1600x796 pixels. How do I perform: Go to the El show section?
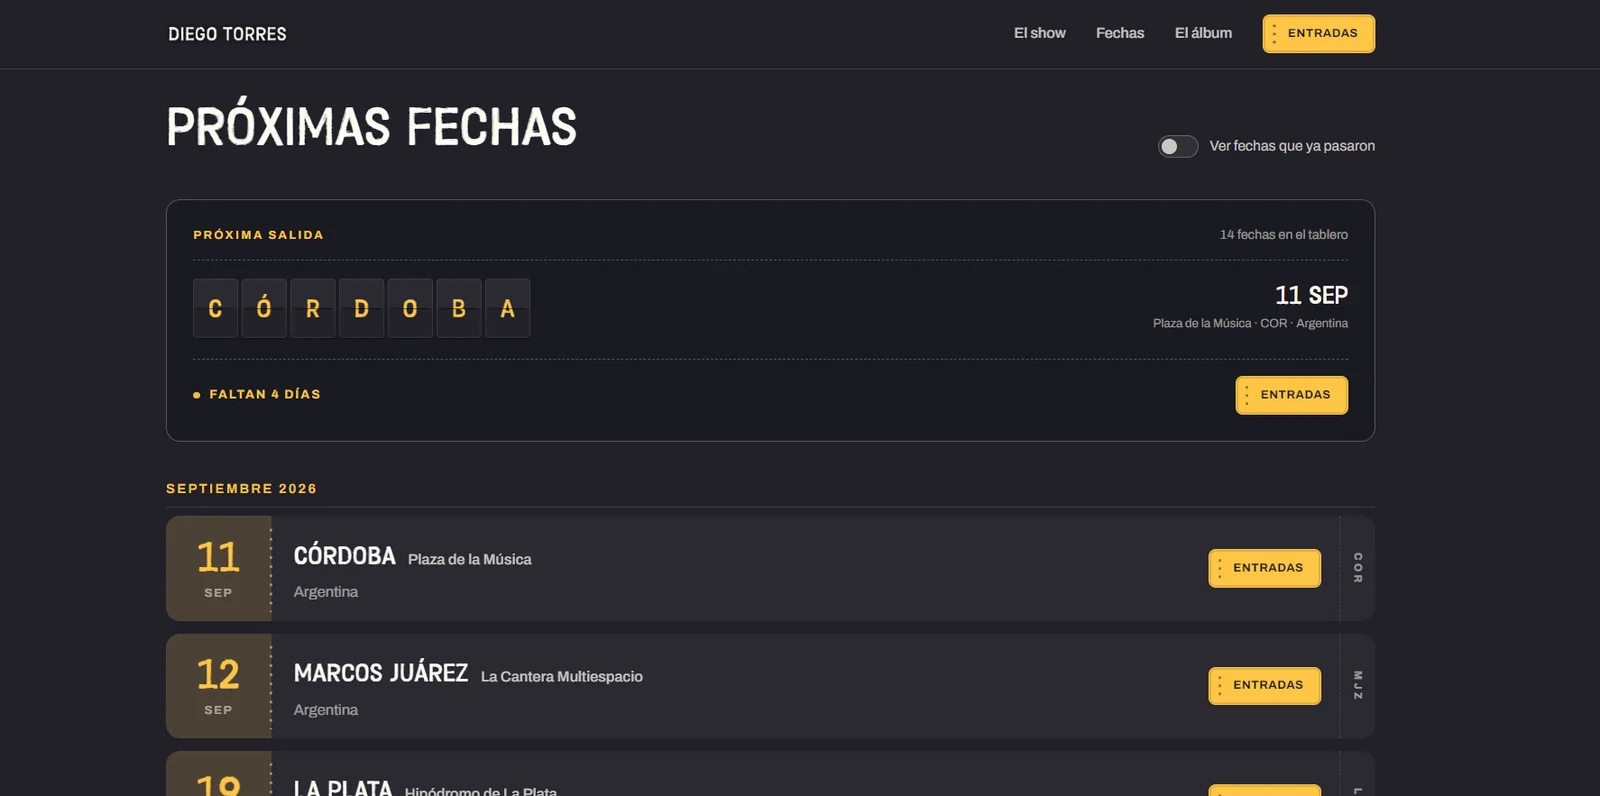click(1040, 33)
